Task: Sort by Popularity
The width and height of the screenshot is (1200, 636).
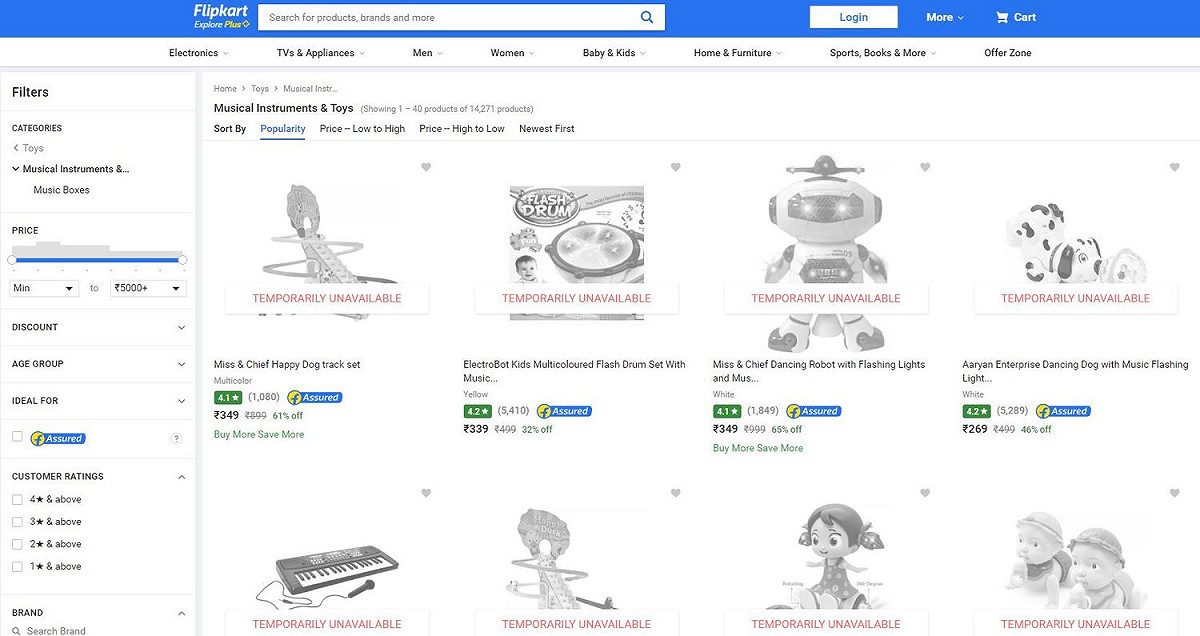Action: click(283, 129)
